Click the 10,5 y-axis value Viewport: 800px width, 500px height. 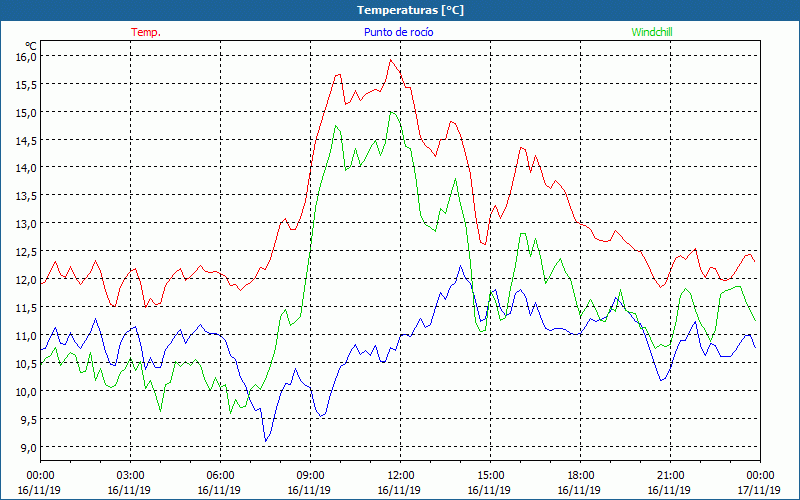(x=27, y=363)
